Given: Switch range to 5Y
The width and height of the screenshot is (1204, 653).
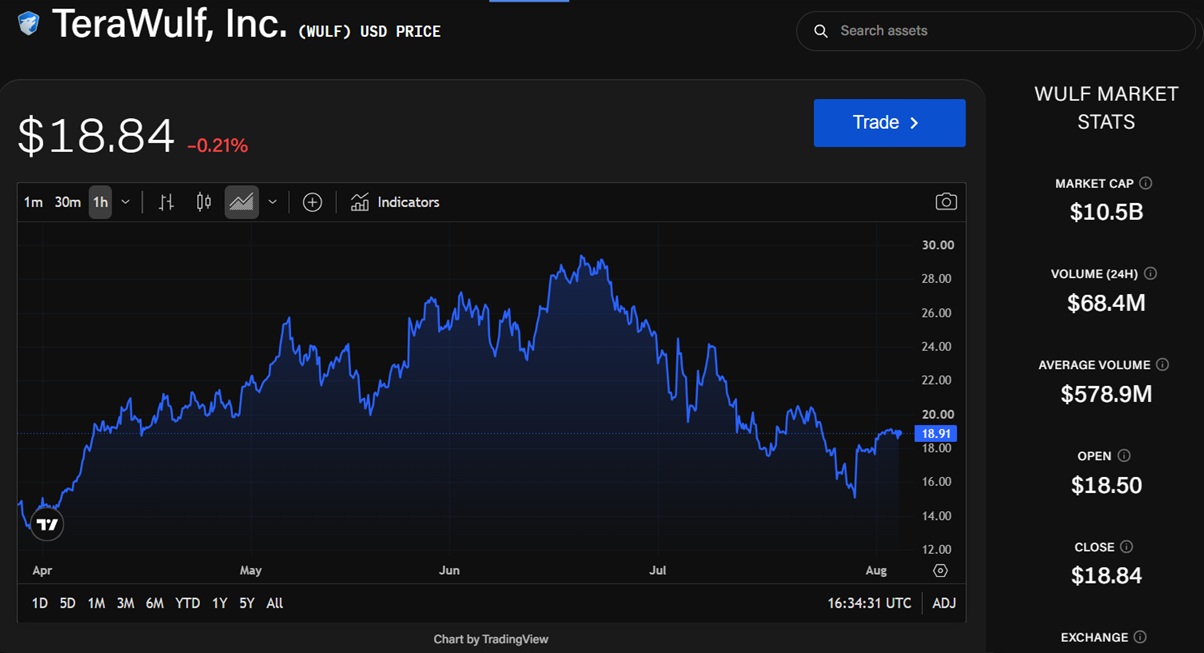Looking at the screenshot, I should point(247,603).
